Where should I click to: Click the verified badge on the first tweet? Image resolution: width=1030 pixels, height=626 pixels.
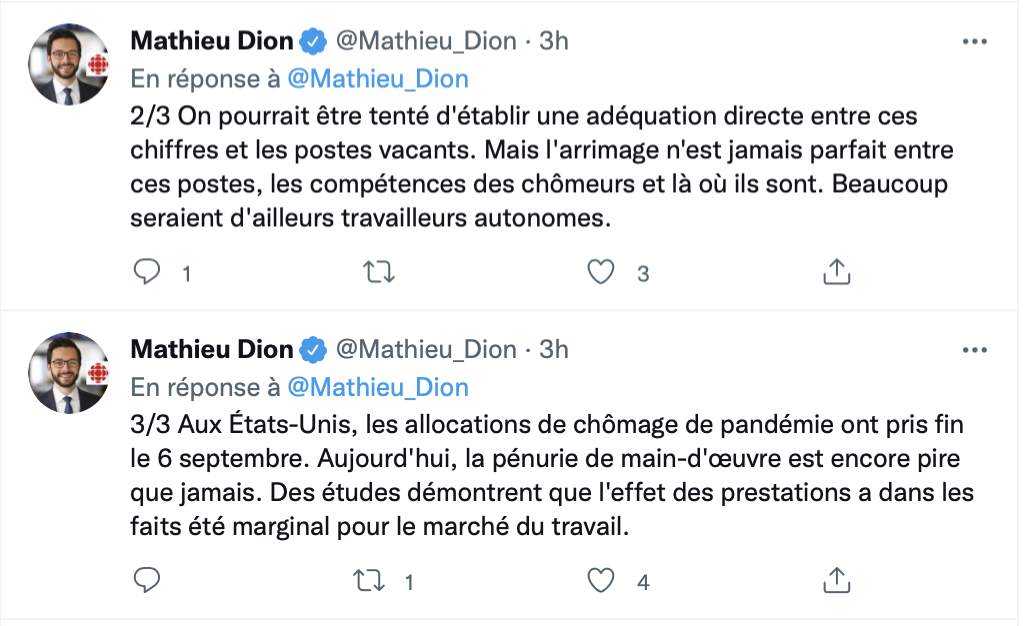[x=314, y=41]
